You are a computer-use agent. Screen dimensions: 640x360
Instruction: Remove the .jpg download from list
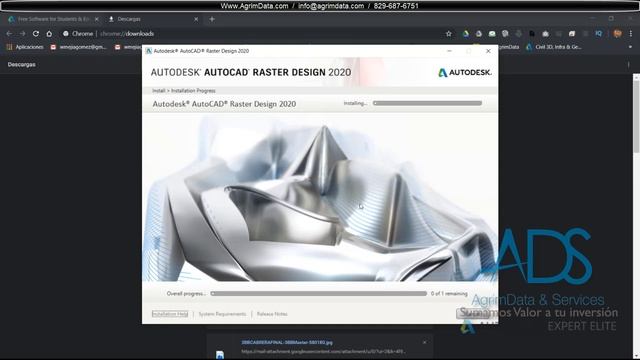424,342
